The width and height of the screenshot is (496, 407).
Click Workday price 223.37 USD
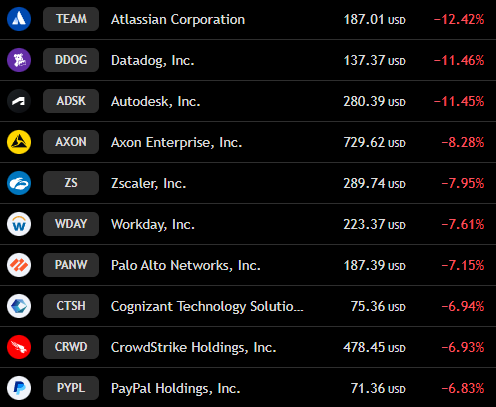point(374,224)
